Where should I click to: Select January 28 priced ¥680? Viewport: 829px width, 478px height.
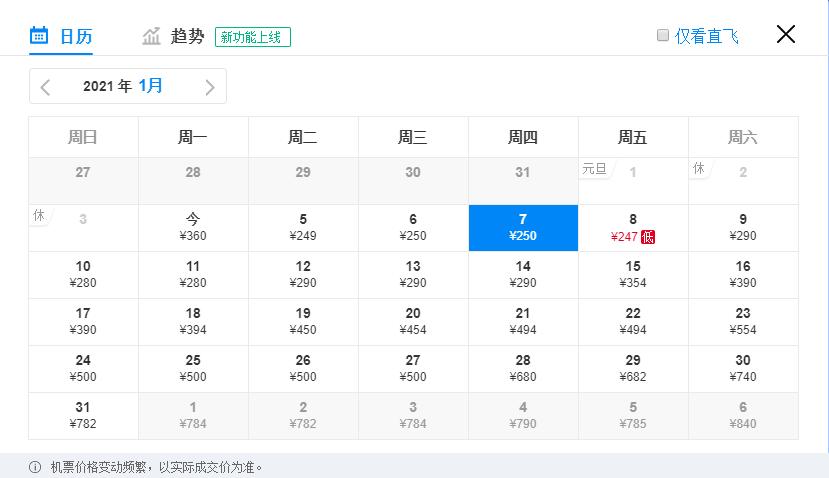click(523, 369)
